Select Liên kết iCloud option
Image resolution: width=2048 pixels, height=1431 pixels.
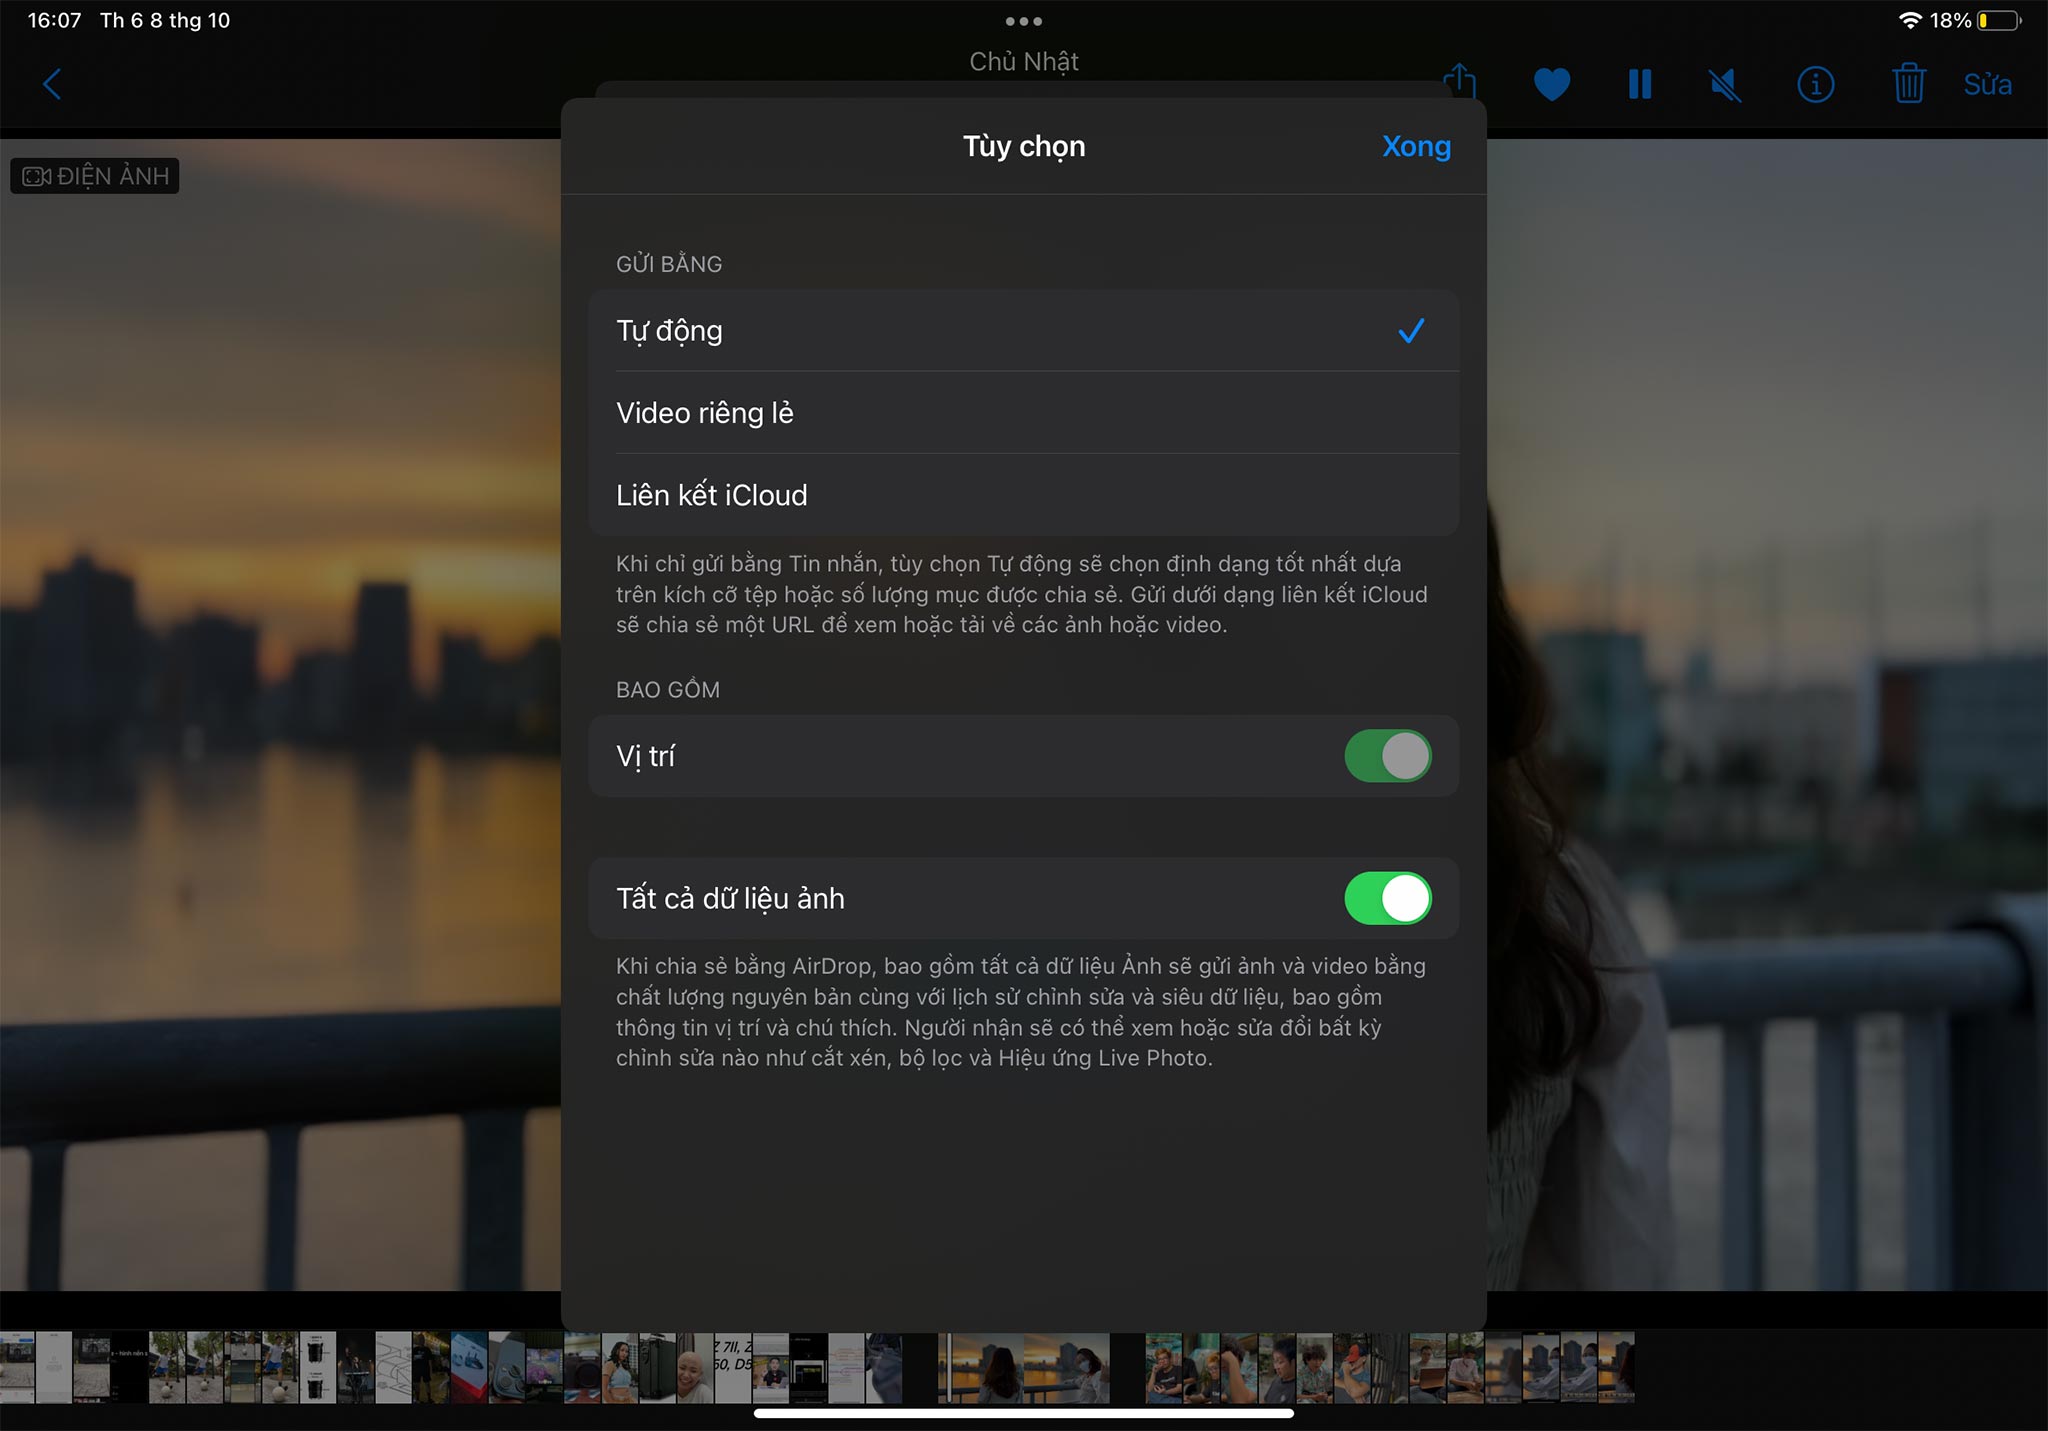1024,495
